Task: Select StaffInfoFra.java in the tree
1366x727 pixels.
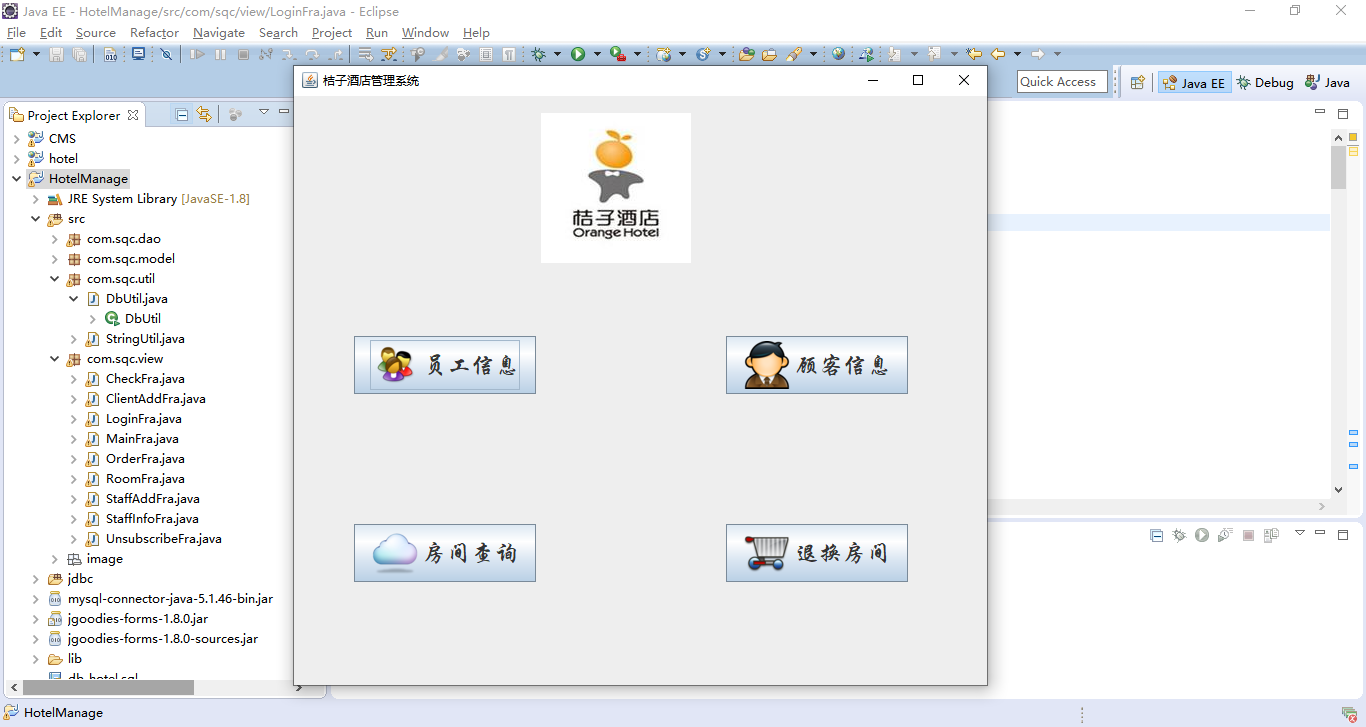Action: click(x=152, y=519)
